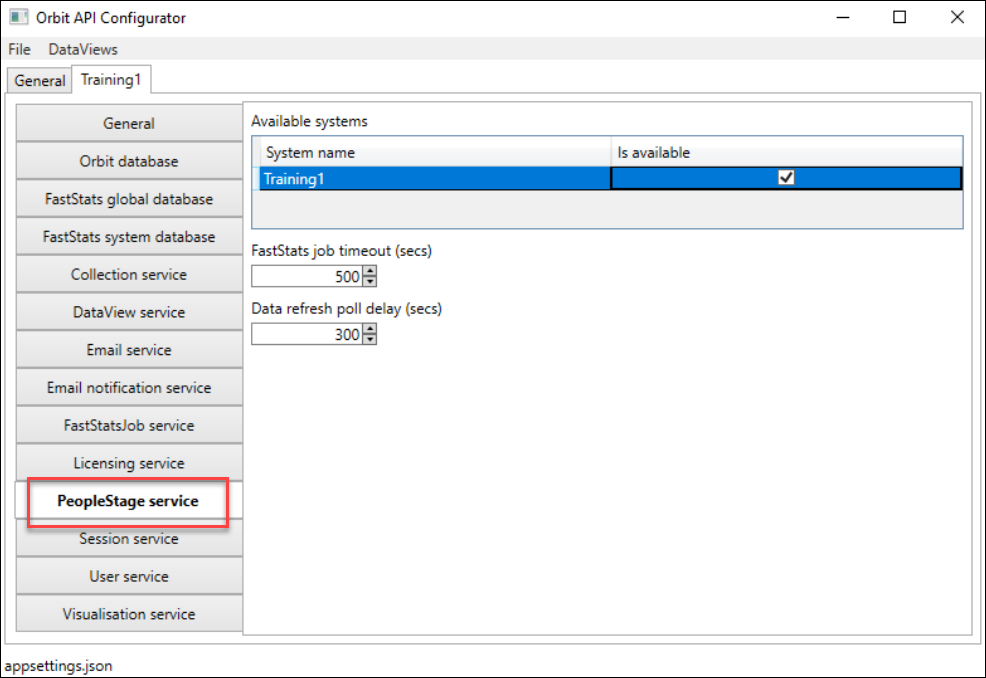The height and width of the screenshot is (678, 986).
Task: Open the File menu
Action: click(19, 49)
